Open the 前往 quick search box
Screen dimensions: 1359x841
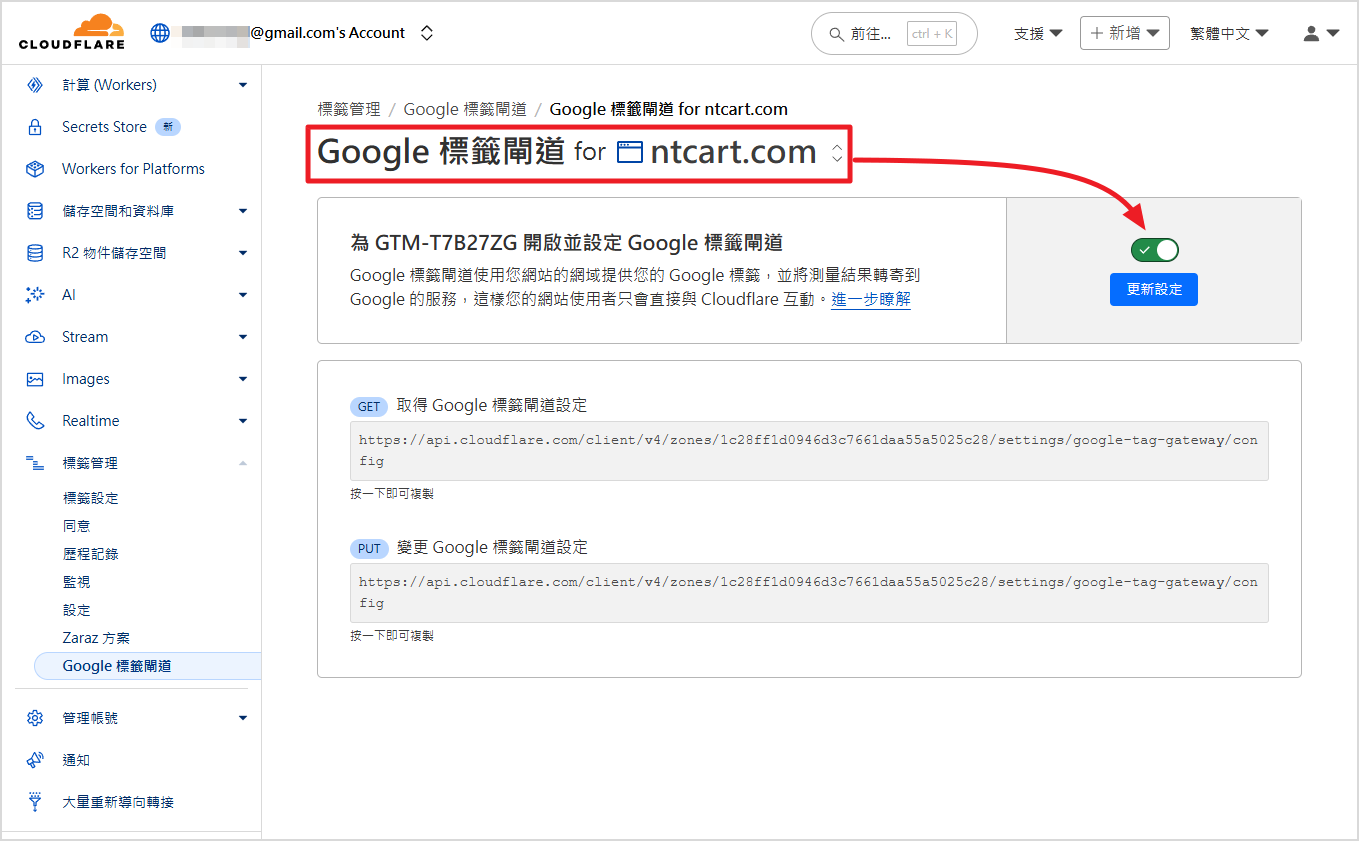click(894, 34)
